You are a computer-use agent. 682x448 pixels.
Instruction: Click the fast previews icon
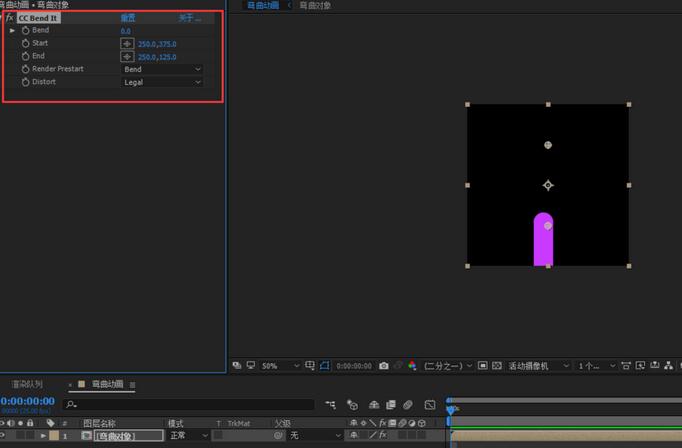[x=640, y=365]
